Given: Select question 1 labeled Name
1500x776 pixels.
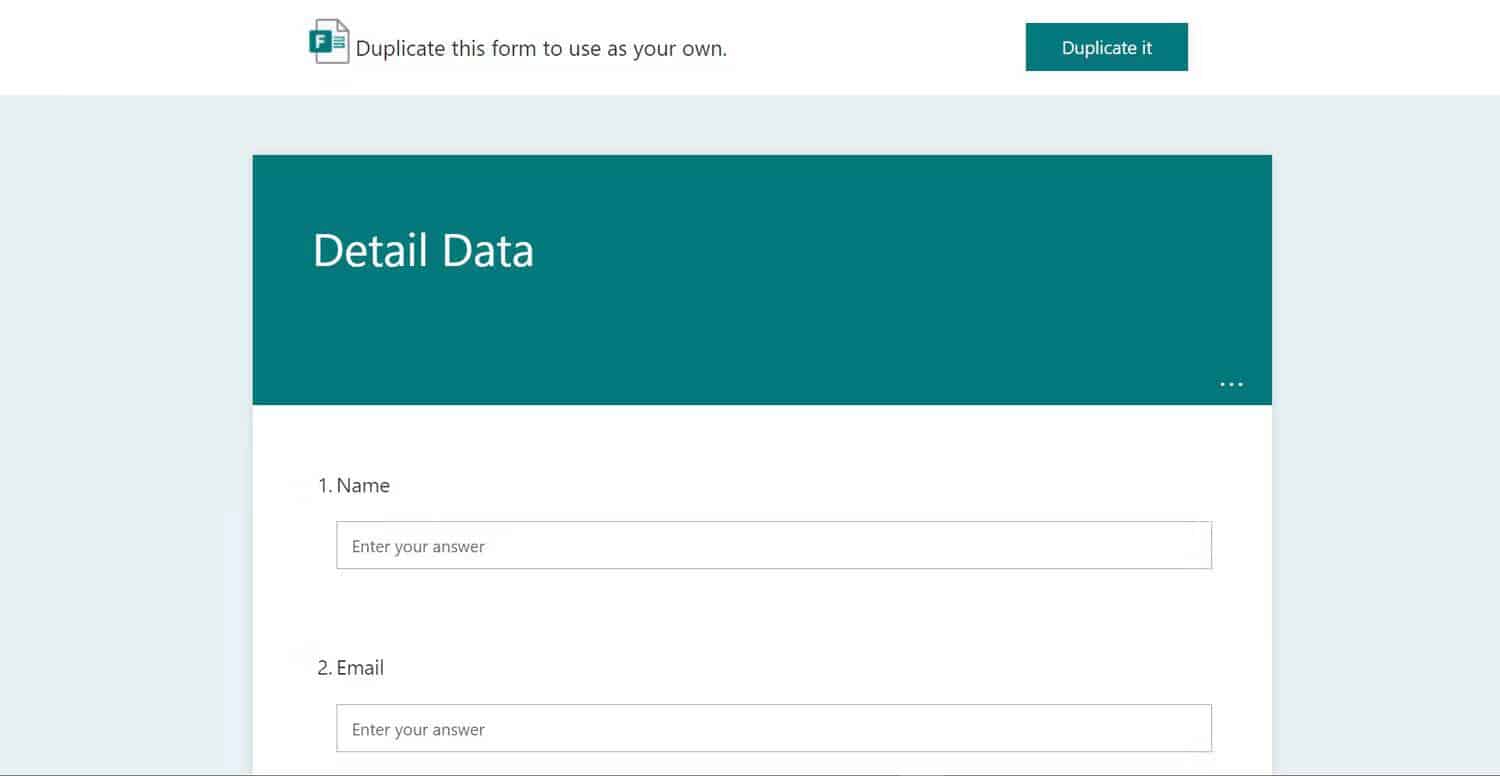Looking at the screenshot, I should [x=355, y=485].
